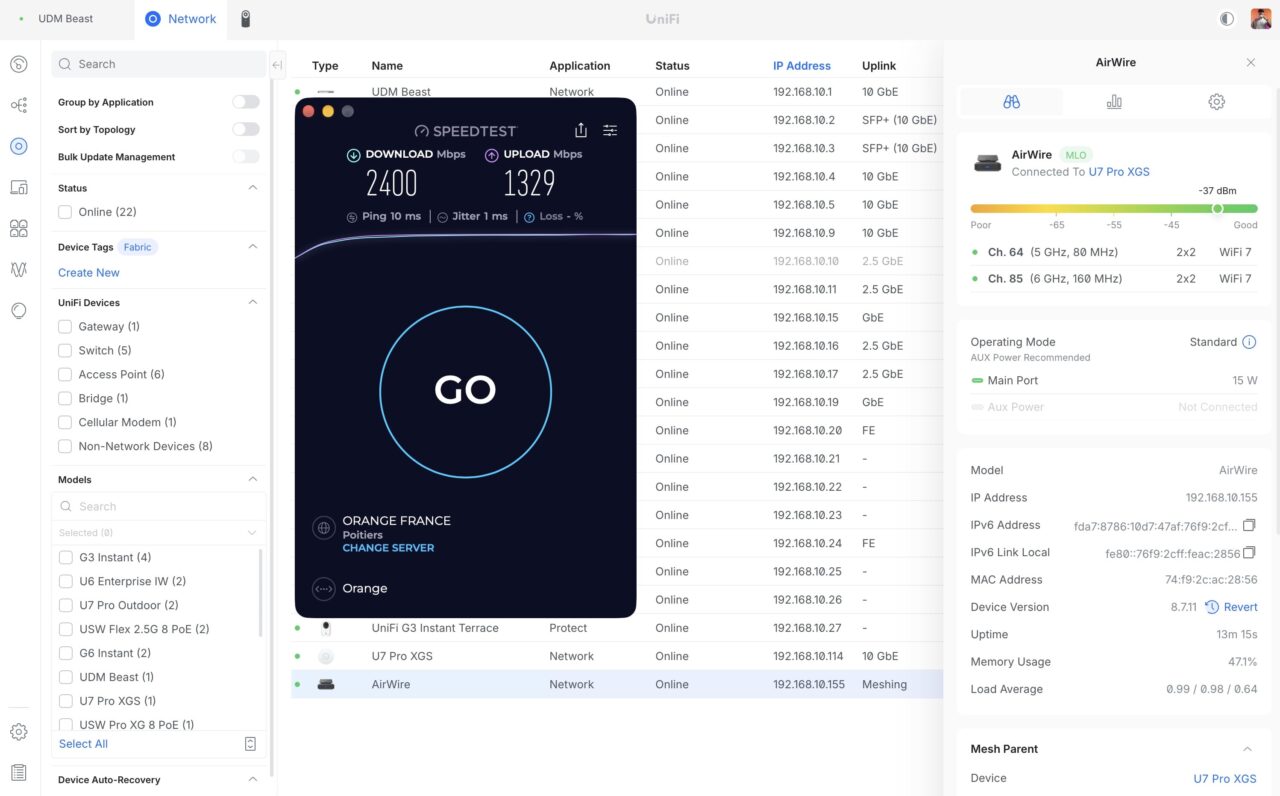The height and width of the screenshot is (796, 1280).
Task: Toggle Sort by Topology switch
Action: (246, 129)
